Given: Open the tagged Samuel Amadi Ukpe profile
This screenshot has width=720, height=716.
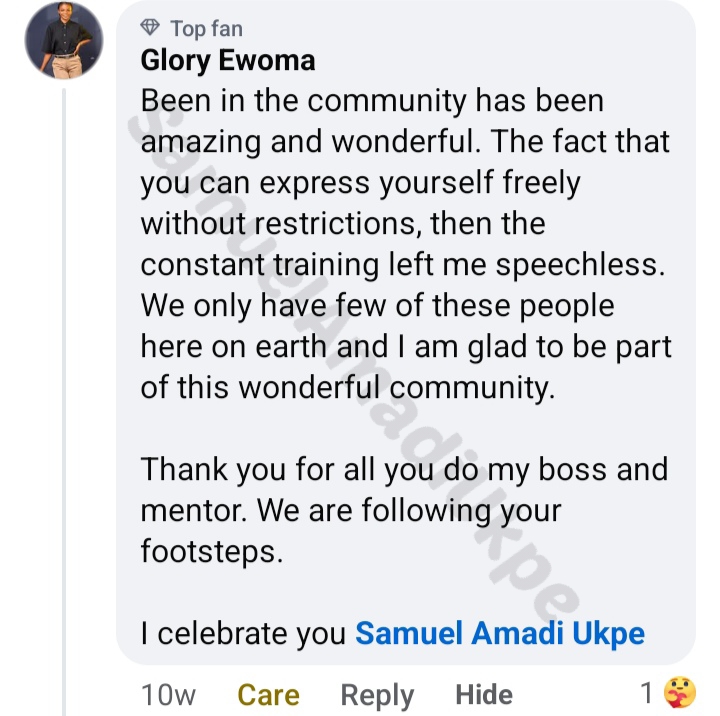Looking at the screenshot, I should (x=500, y=633).
